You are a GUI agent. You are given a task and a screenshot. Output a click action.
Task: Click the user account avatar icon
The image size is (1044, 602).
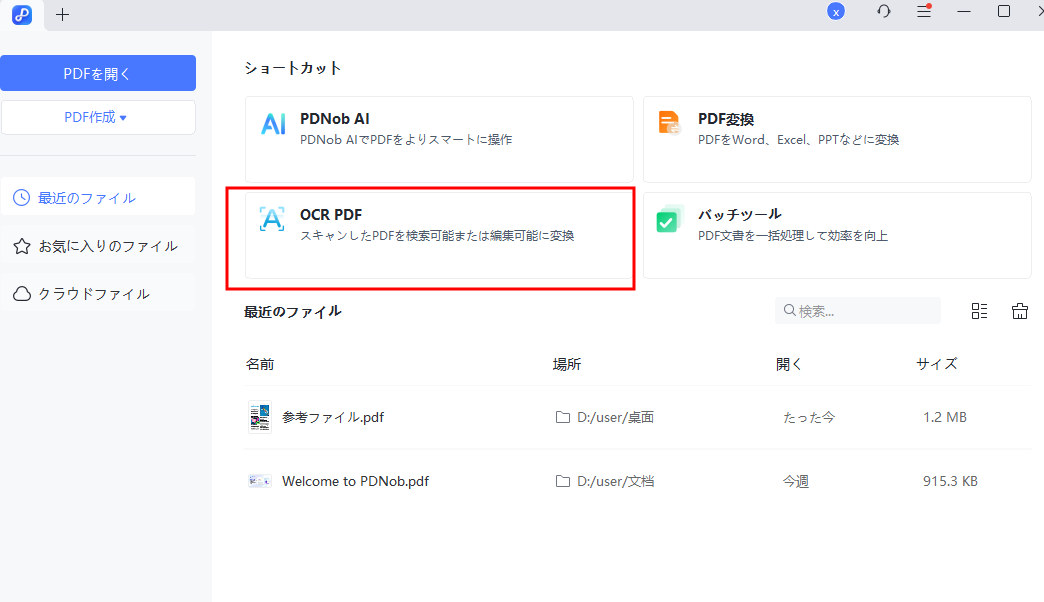tap(836, 12)
